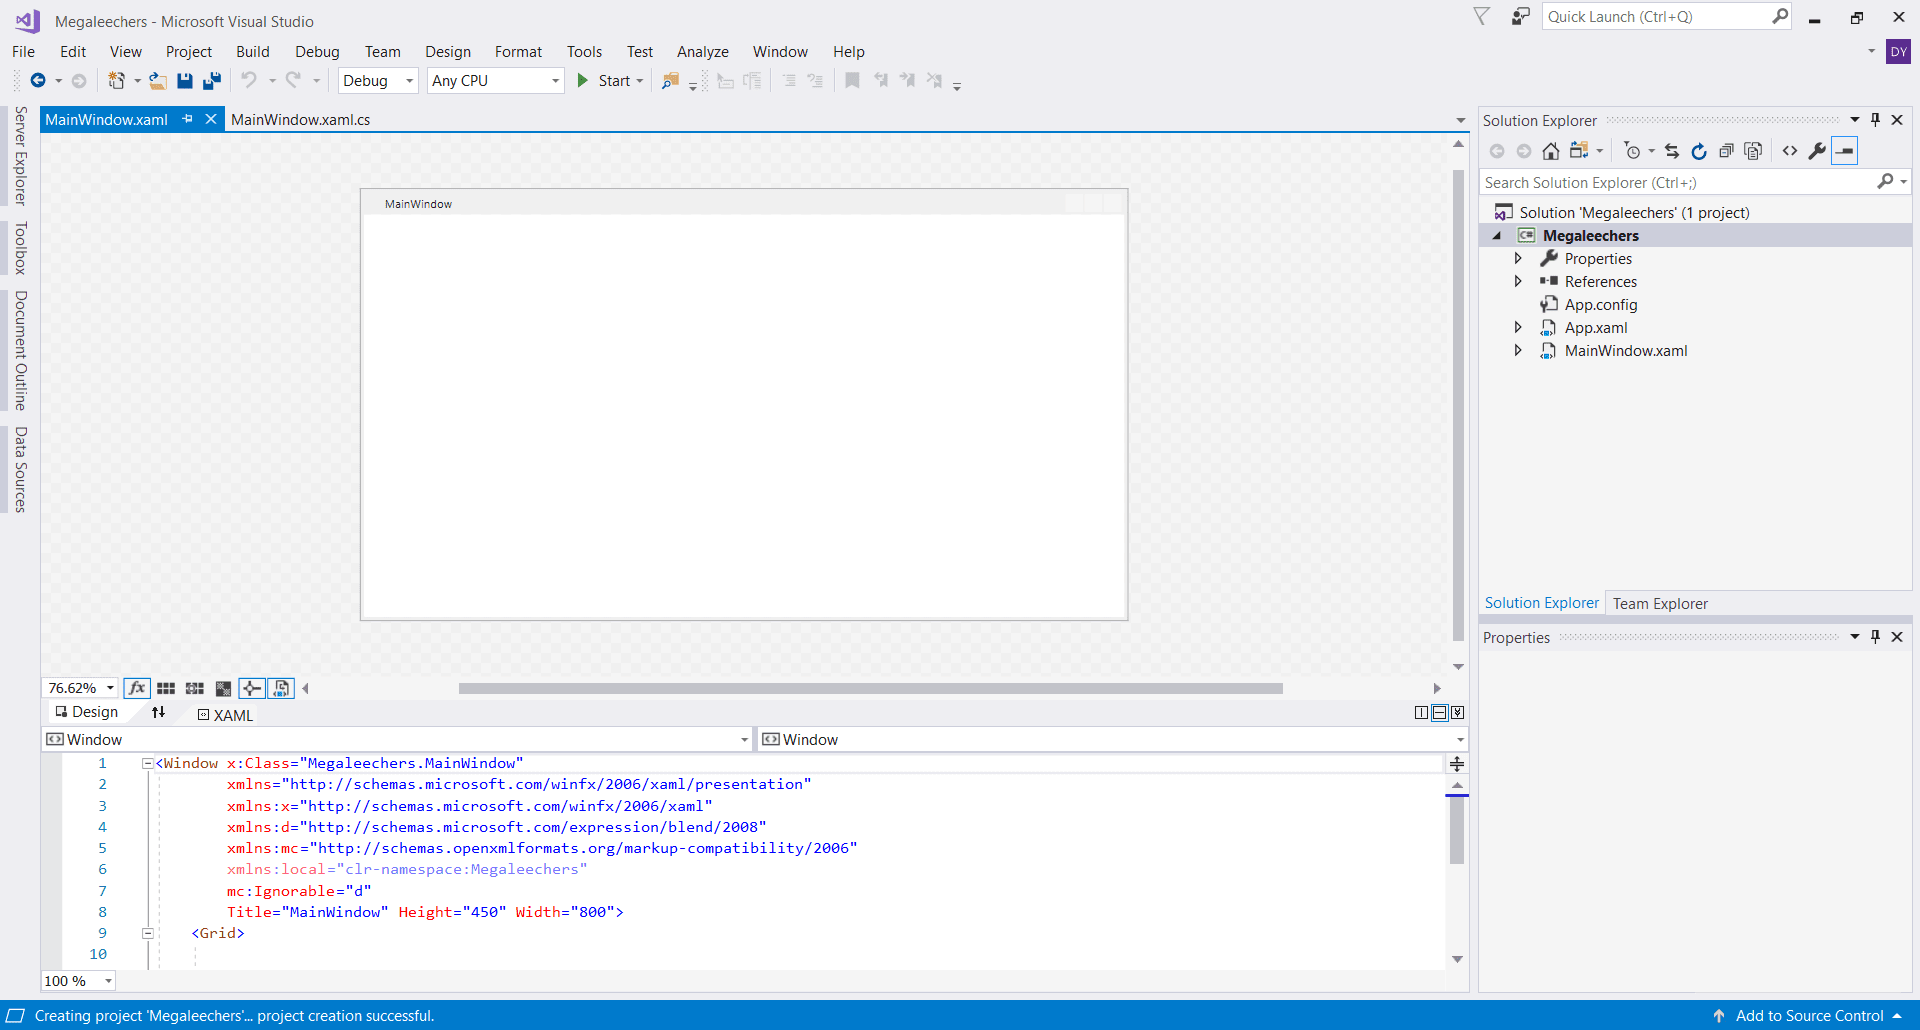The width and height of the screenshot is (1920, 1030).
Task: Toggle Preview Selected Items in Solution Explorer
Action: (1845, 151)
